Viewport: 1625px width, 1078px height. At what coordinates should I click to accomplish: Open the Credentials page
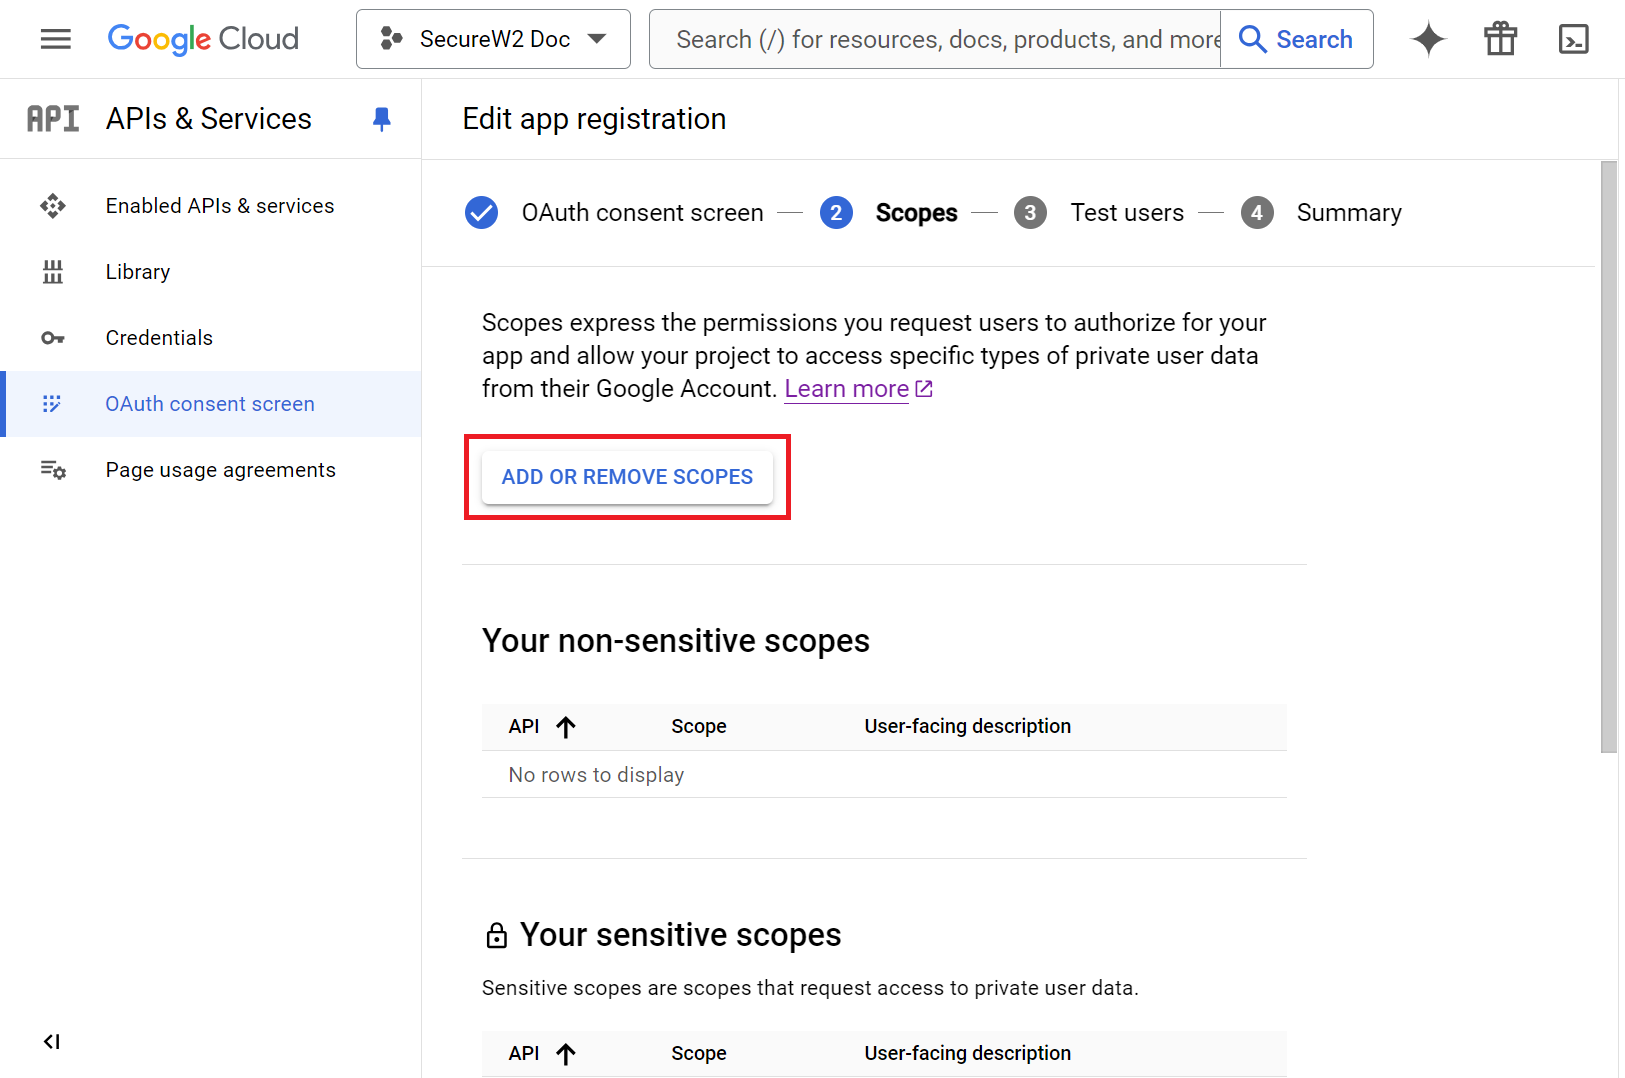(x=159, y=338)
